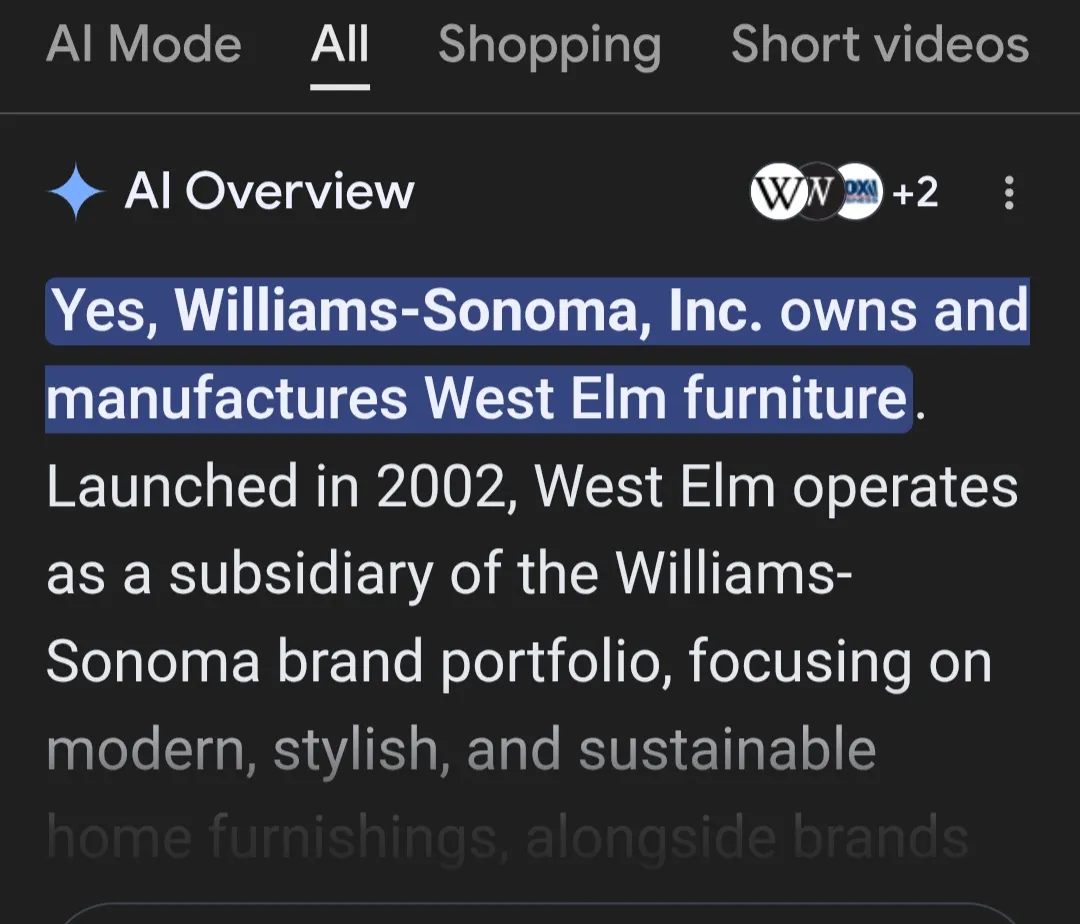Screen dimensions: 1080x924
Task: Click the dark italic W source icon
Action: (x=818, y=191)
